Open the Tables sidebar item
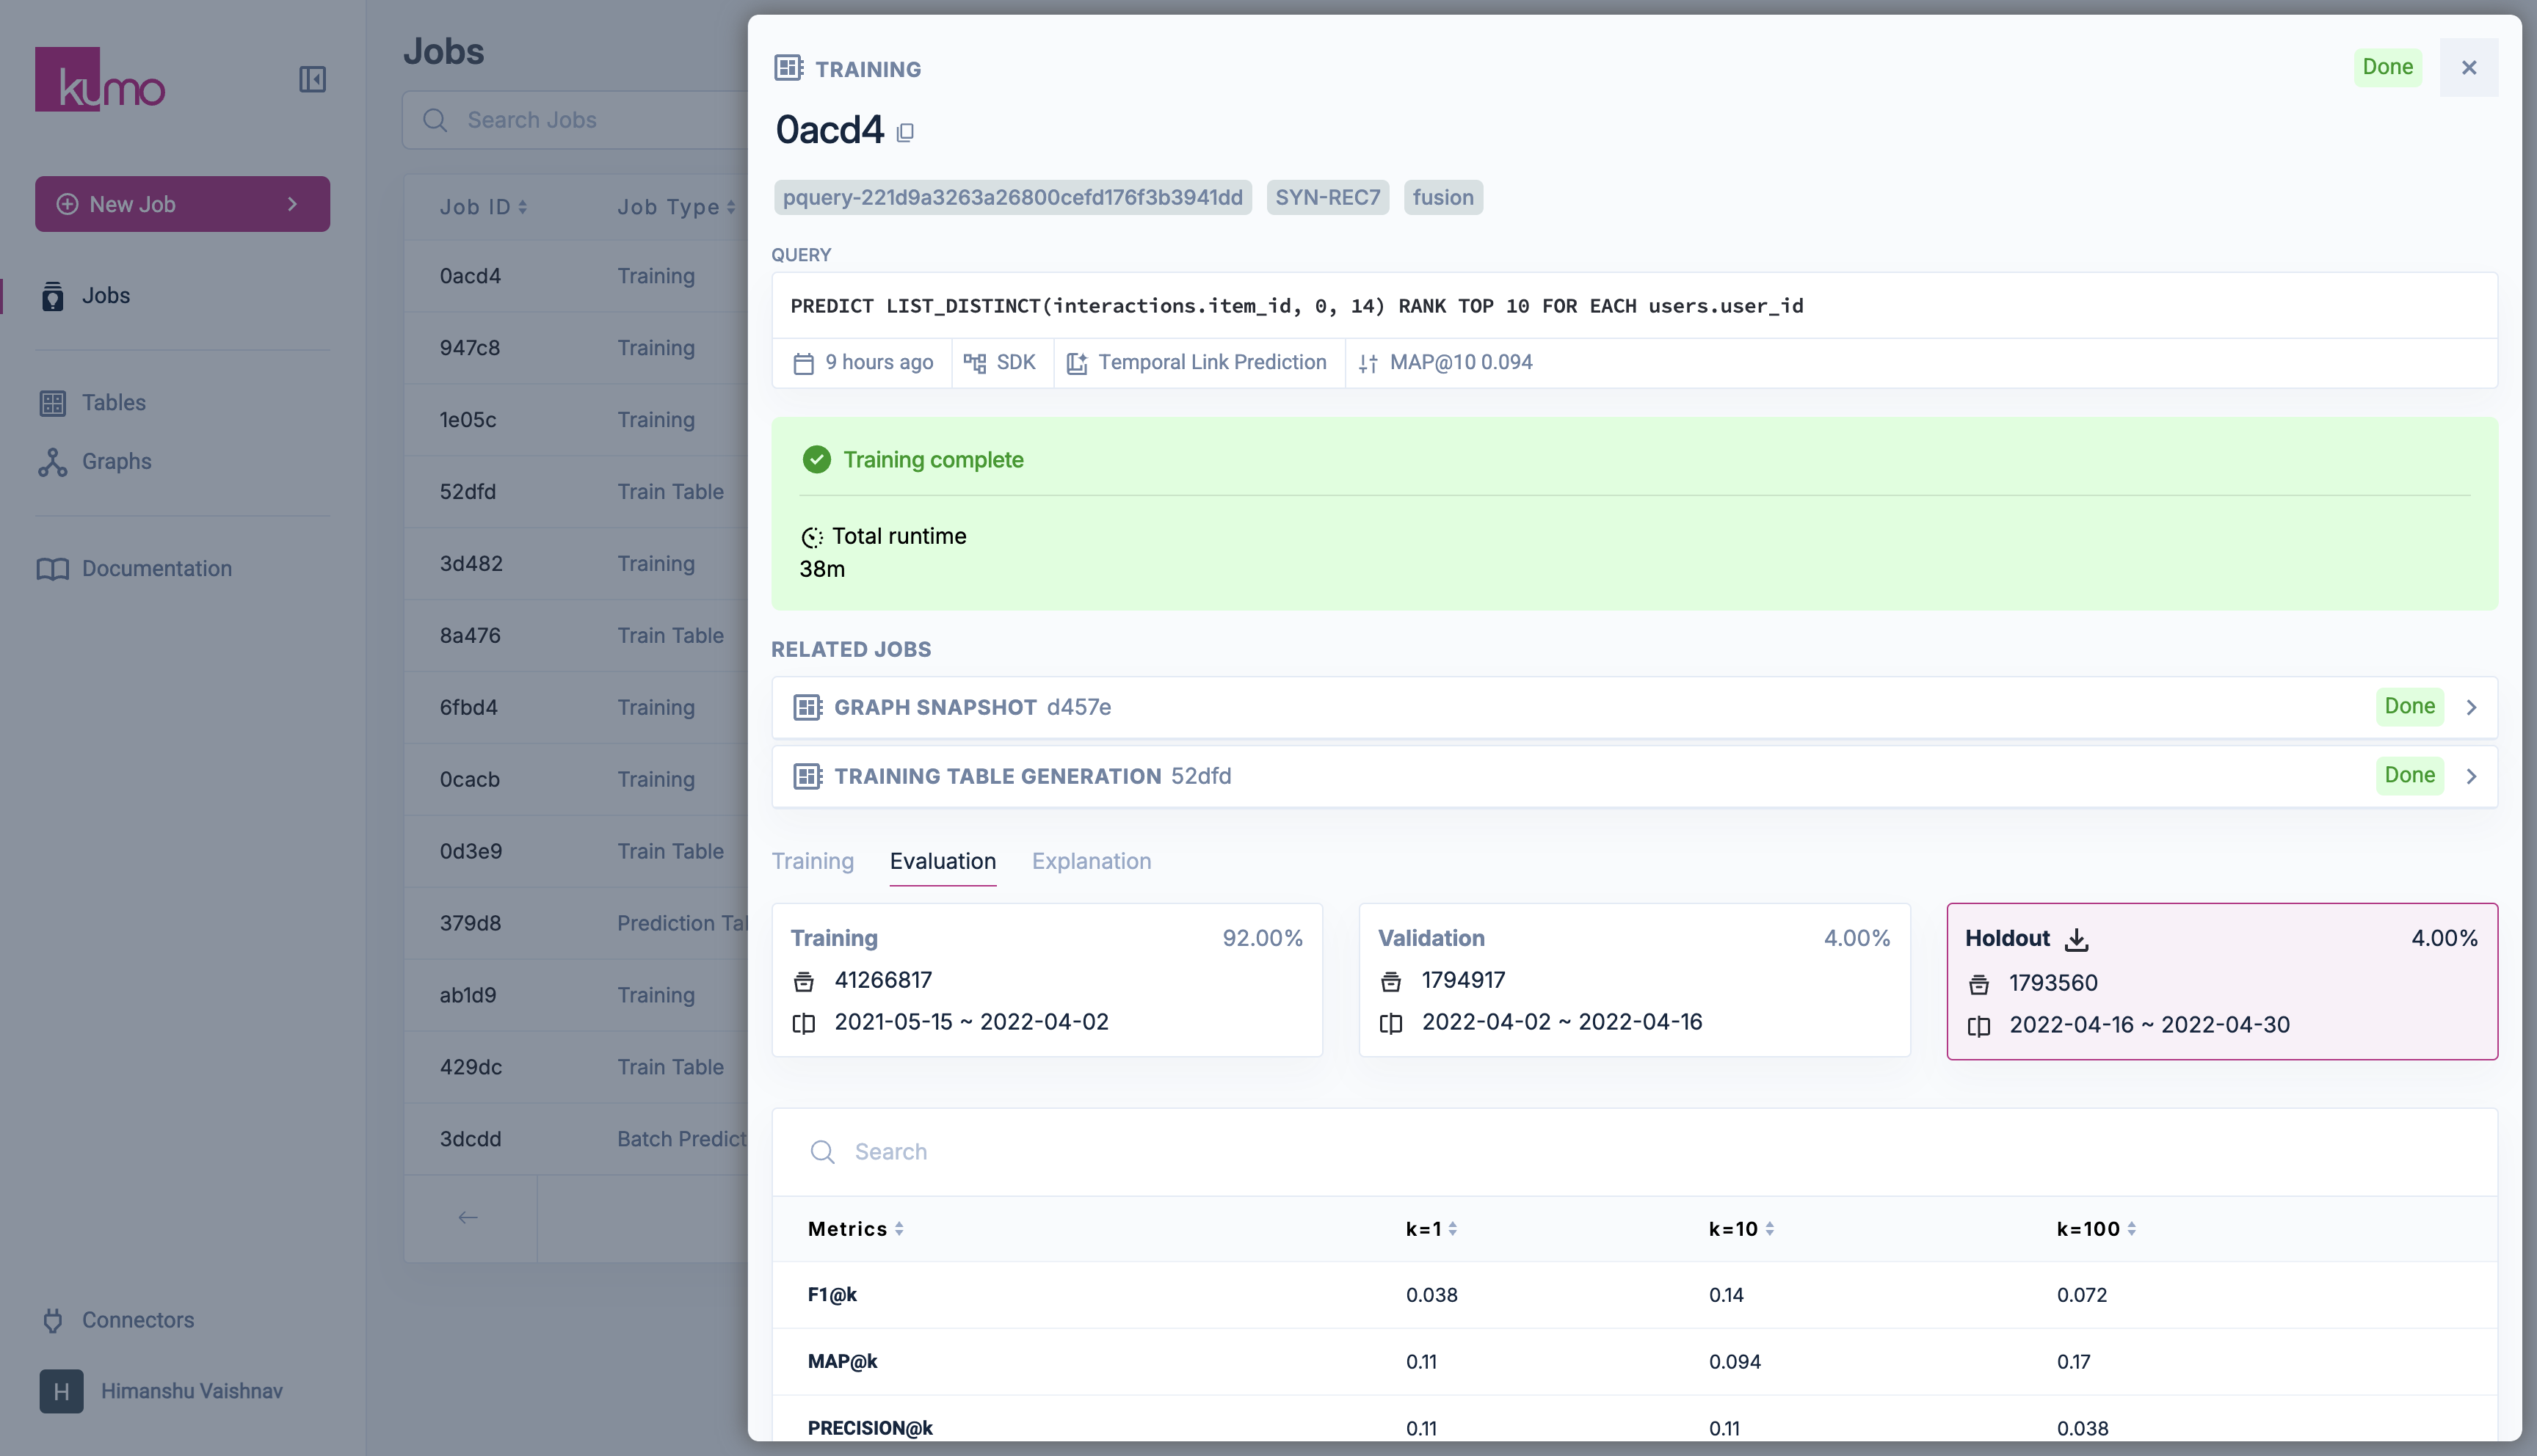This screenshot has height=1456, width=2537. click(113, 402)
